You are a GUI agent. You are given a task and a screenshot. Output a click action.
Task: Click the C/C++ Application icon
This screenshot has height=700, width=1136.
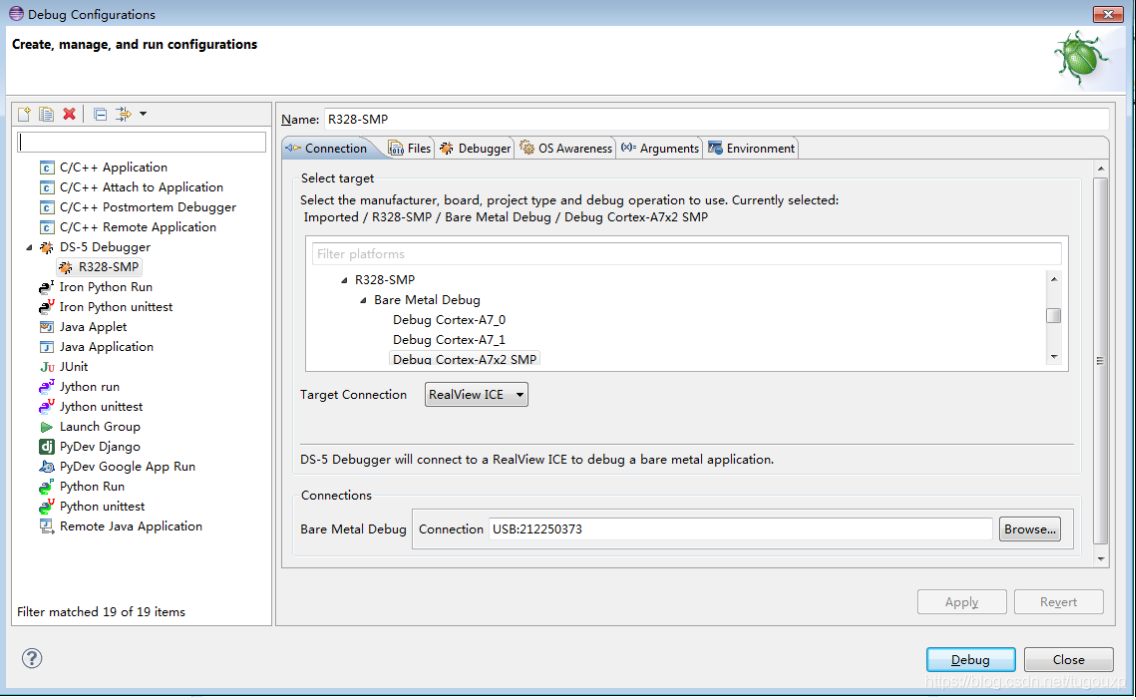(46, 167)
